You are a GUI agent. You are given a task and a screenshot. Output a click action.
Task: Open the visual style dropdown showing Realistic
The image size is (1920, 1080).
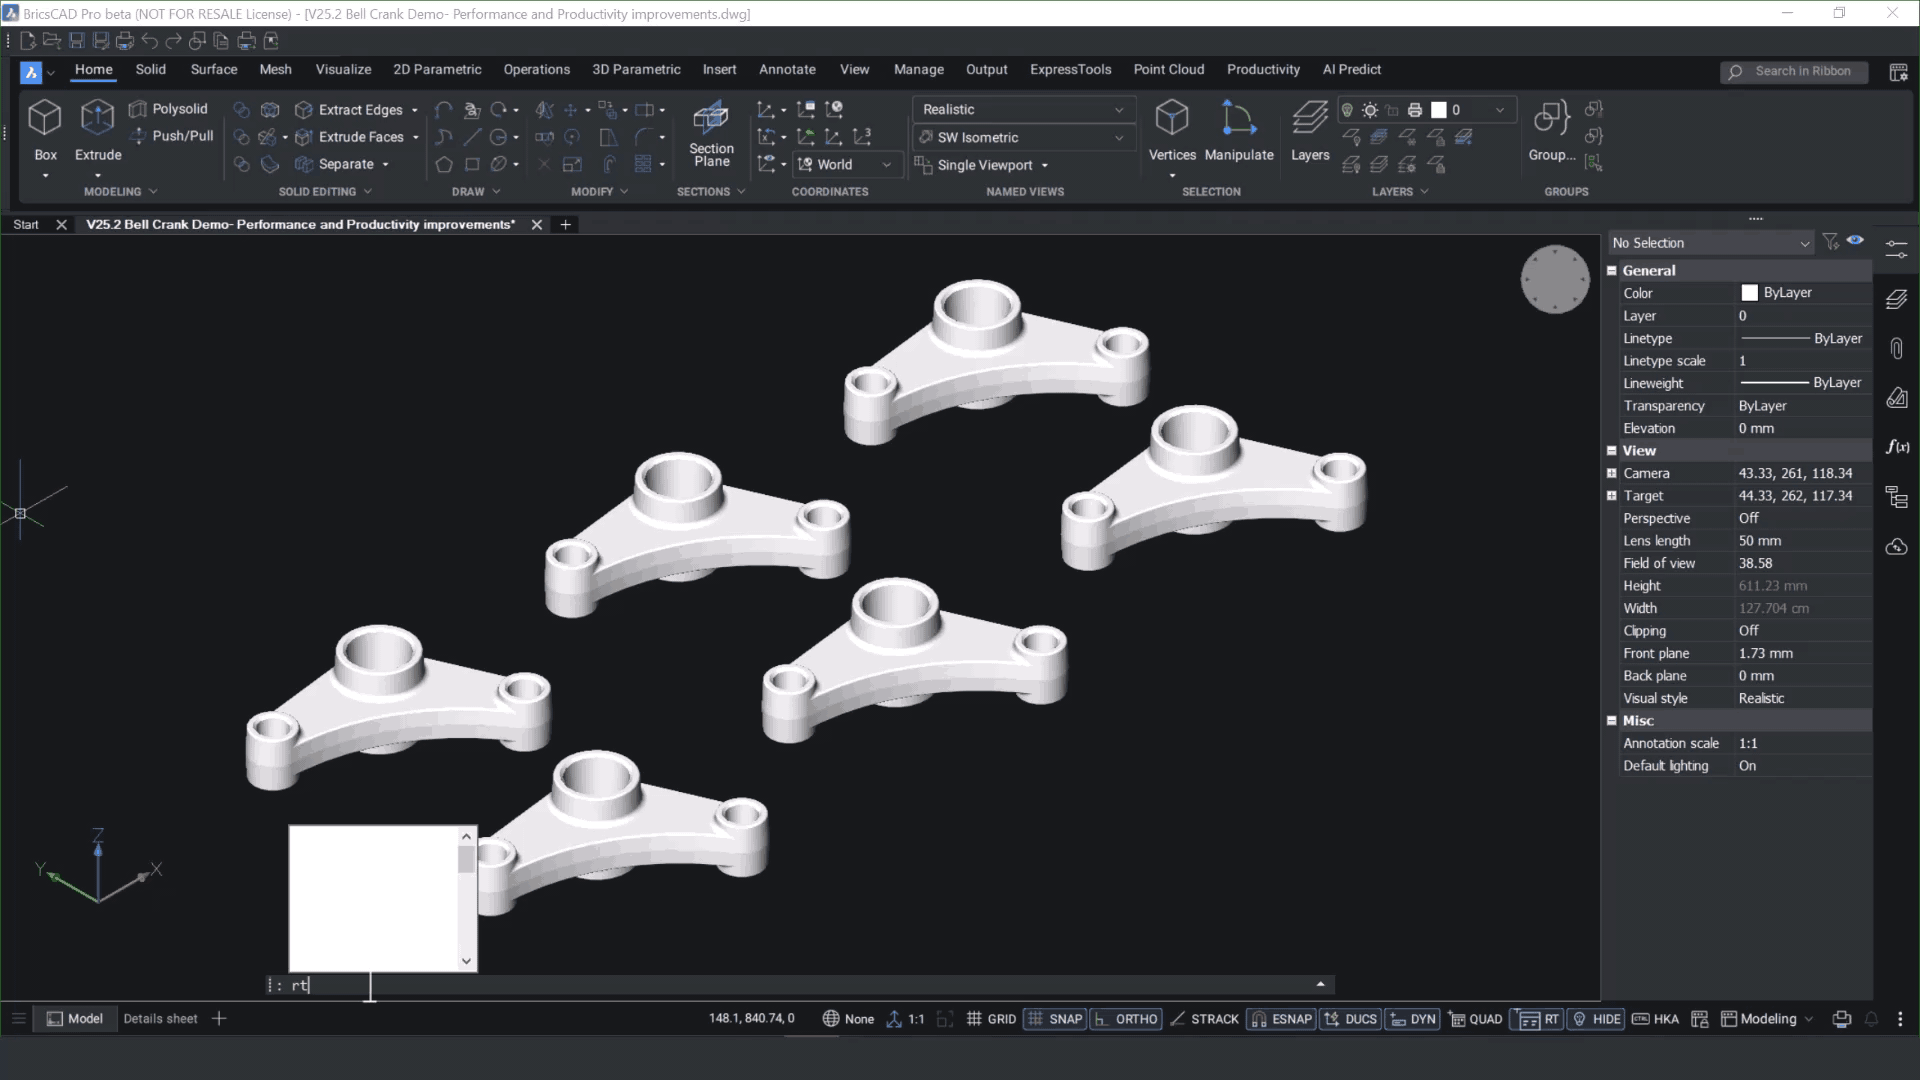pyautogui.click(x=1022, y=109)
